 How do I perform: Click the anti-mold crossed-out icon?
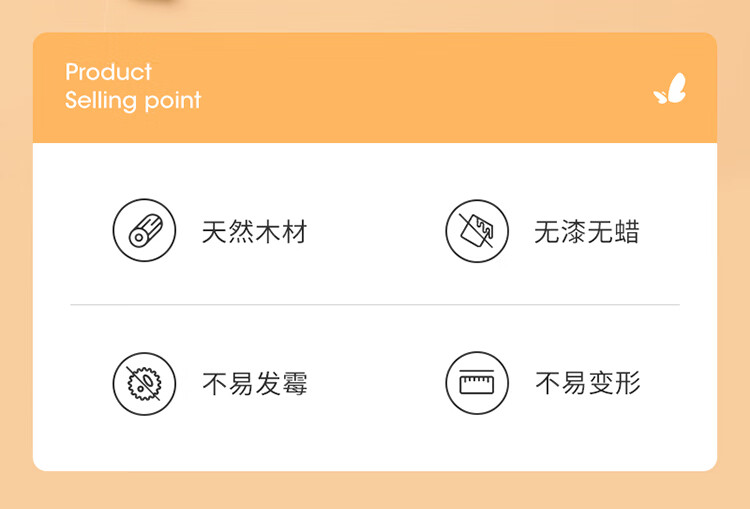pyautogui.click(x=143, y=384)
